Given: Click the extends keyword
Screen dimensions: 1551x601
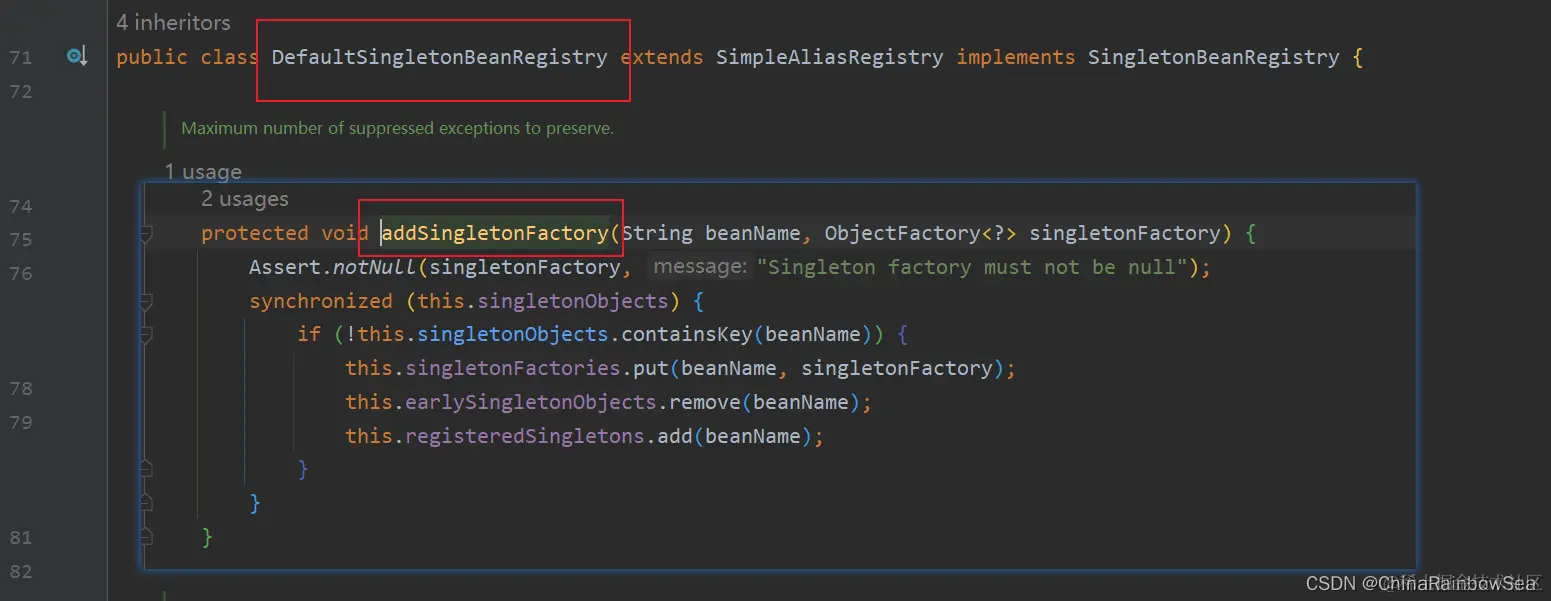Looking at the screenshot, I should click(662, 57).
